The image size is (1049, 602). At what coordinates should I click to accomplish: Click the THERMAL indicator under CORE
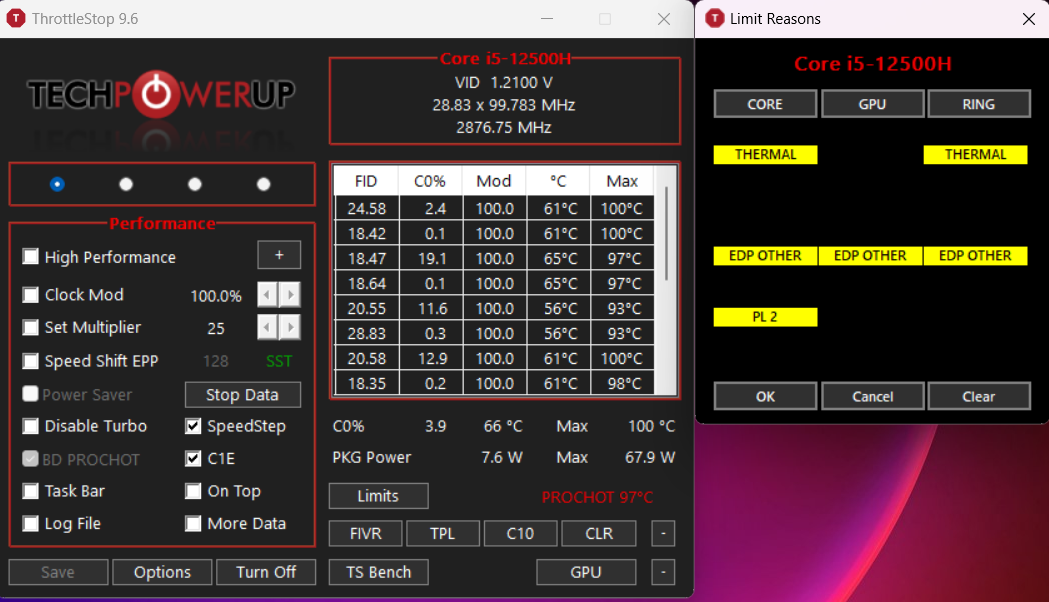click(x=765, y=155)
